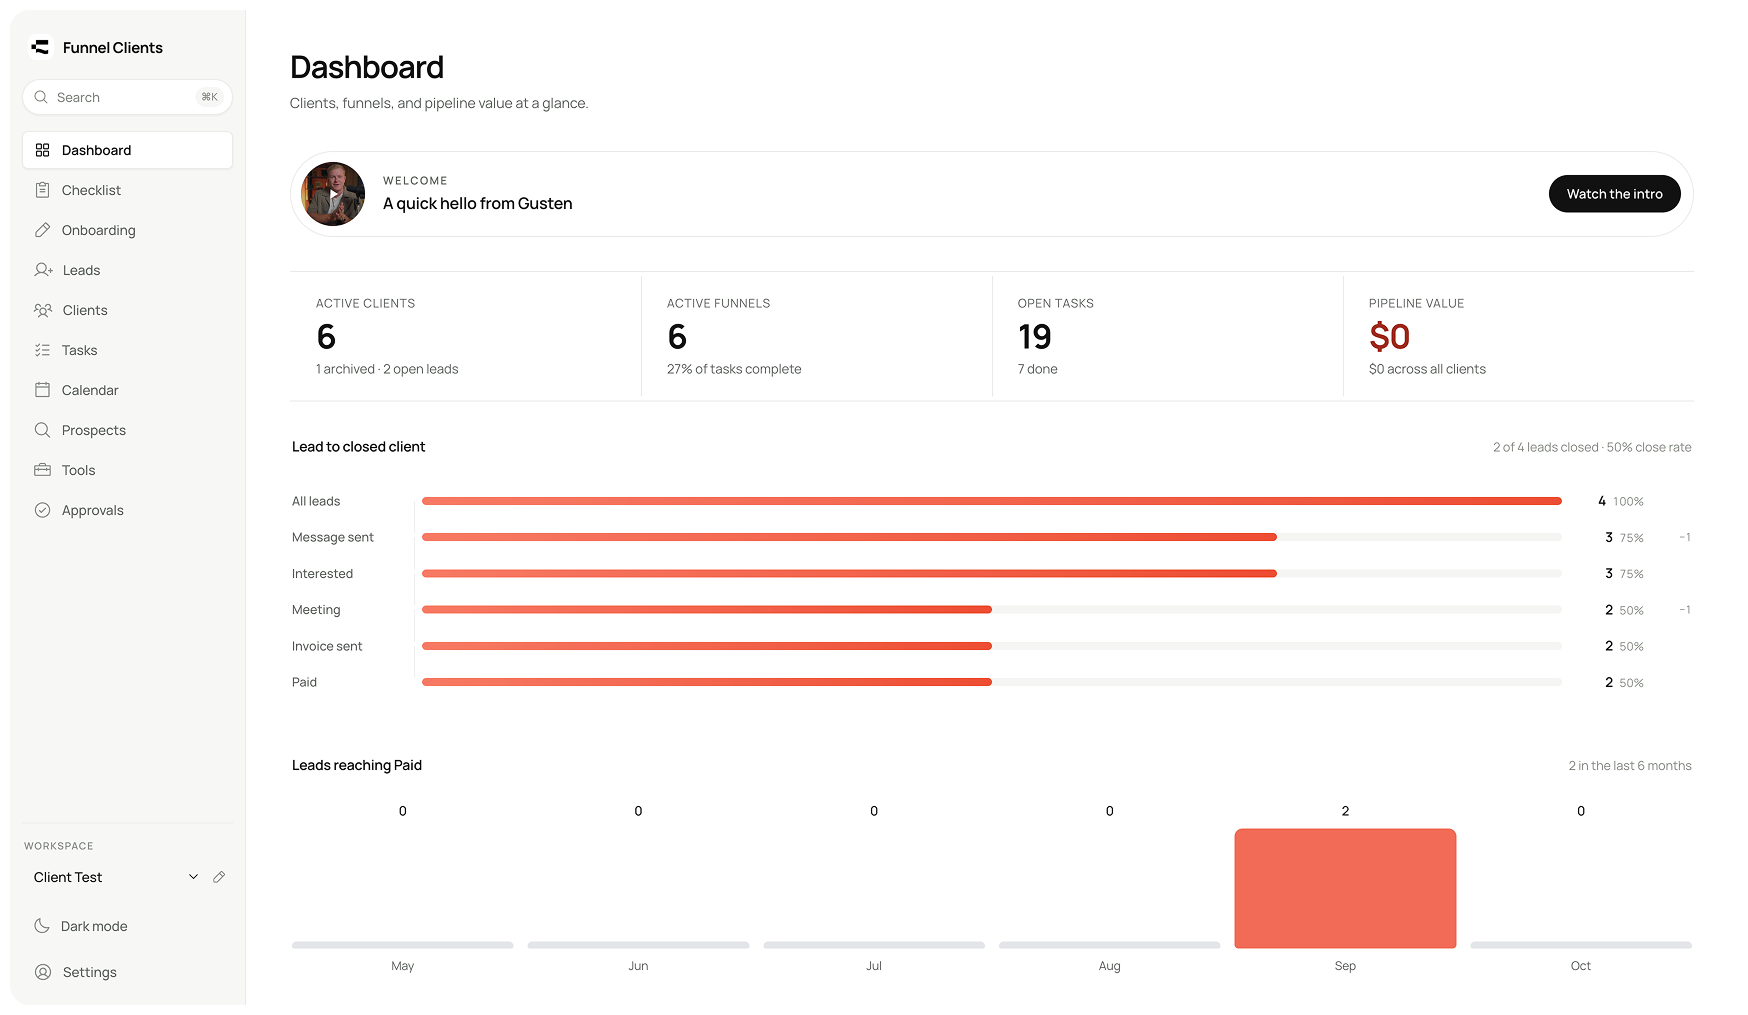Click "2 of 4 leads closed · 50% close rate"
The width and height of the screenshot is (1748, 1015).
click(x=1592, y=447)
